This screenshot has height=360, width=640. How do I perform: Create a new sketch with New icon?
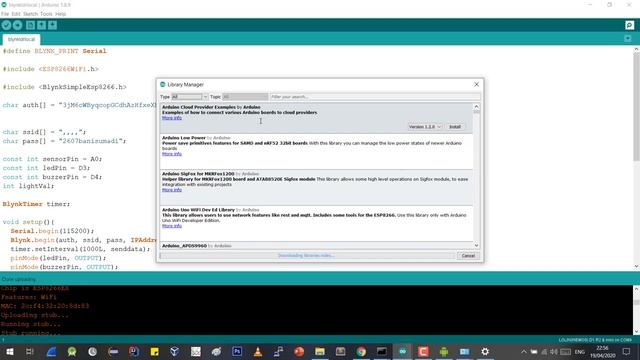(30, 25)
